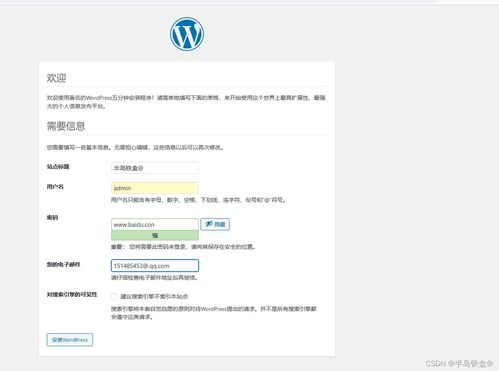Click the 需要信息 heading
The width and height of the screenshot is (499, 371).
click(66, 126)
